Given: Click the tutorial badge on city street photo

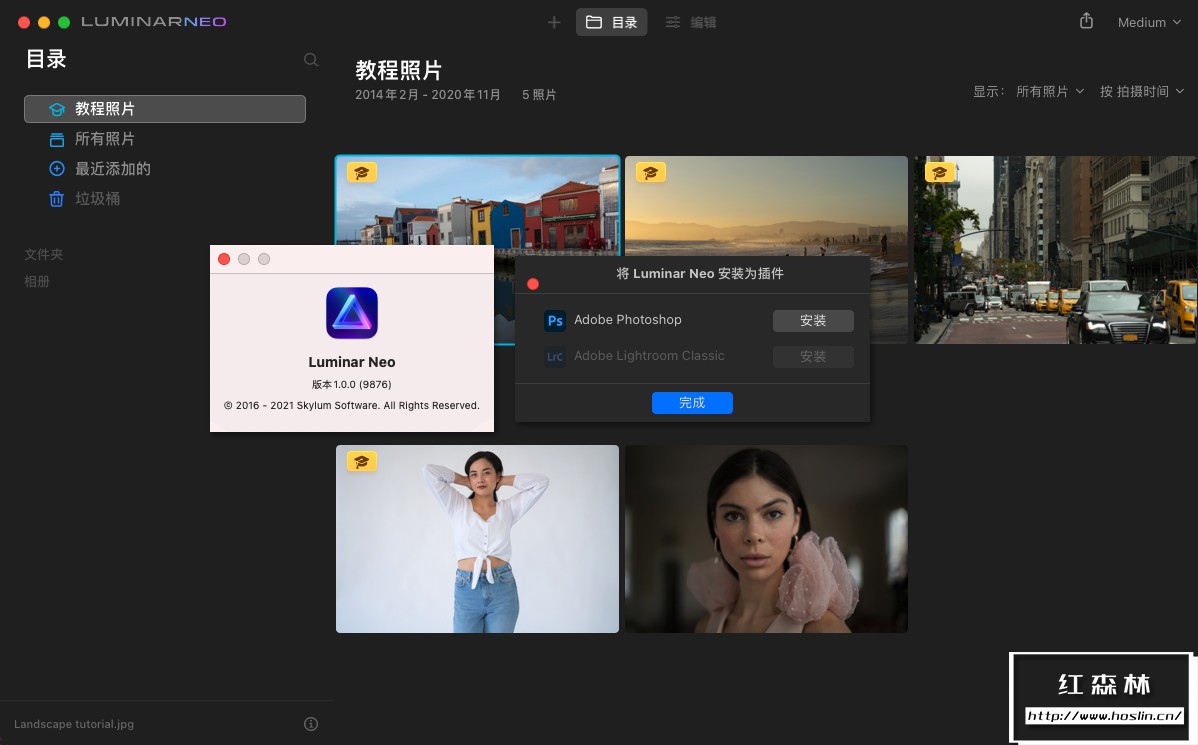Looking at the screenshot, I should 940,173.
